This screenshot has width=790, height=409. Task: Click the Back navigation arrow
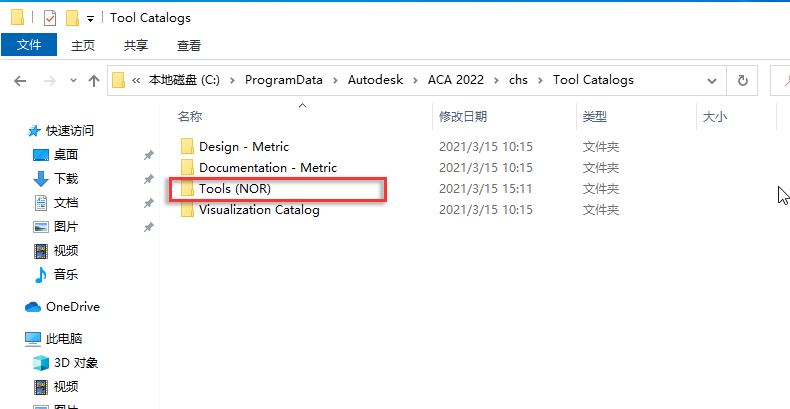[20, 80]
